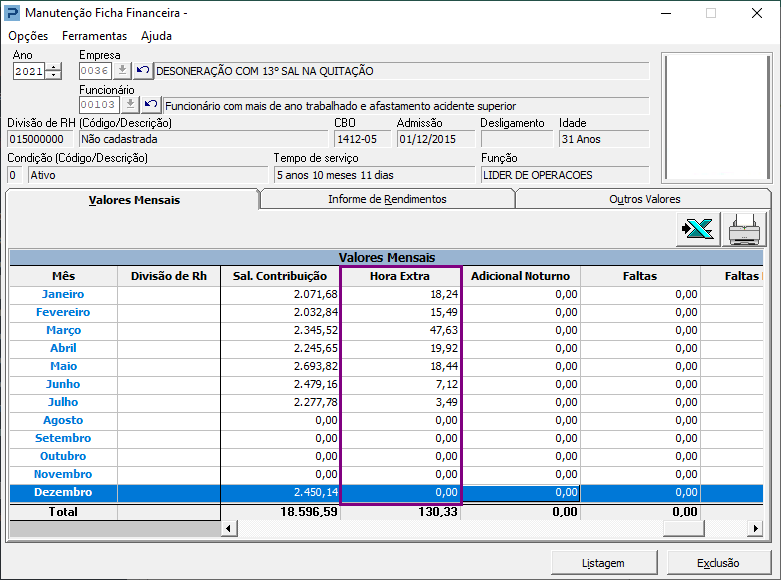This screenshot has height=580, width=781.
Task: Click the printer icon
Action: 744,230
